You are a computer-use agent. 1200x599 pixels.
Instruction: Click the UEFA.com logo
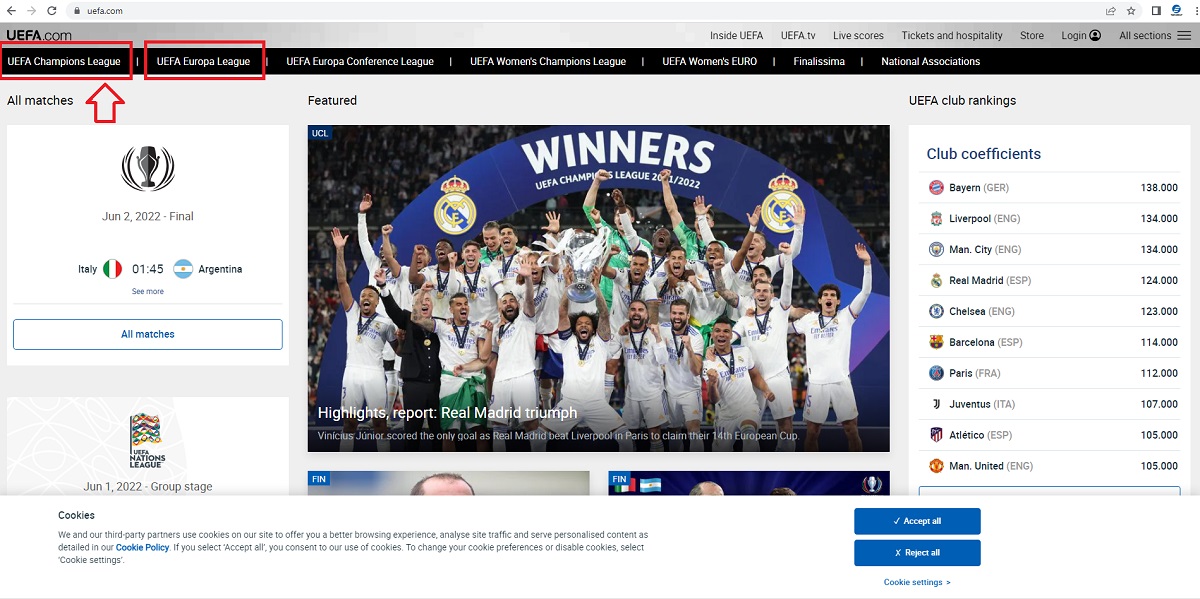click(x=39, y=35)
